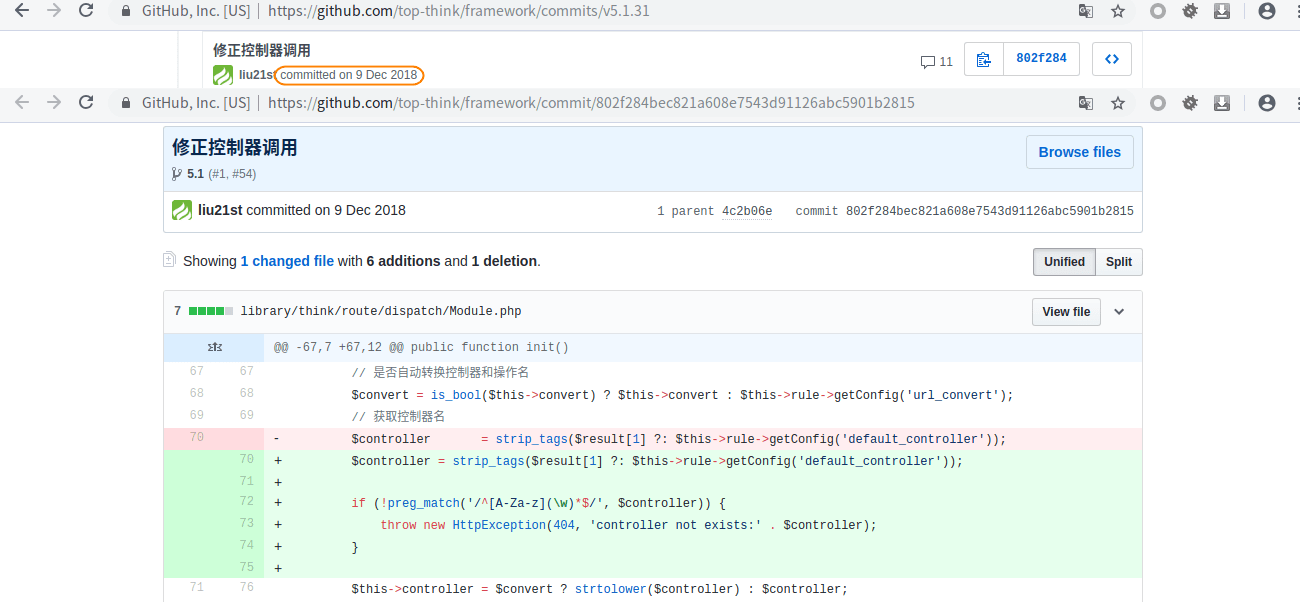Viewport: 1300px width, 602px height.
Task: Go back in the commits/v5.1.31 browser bar
Action: (22, 11)
